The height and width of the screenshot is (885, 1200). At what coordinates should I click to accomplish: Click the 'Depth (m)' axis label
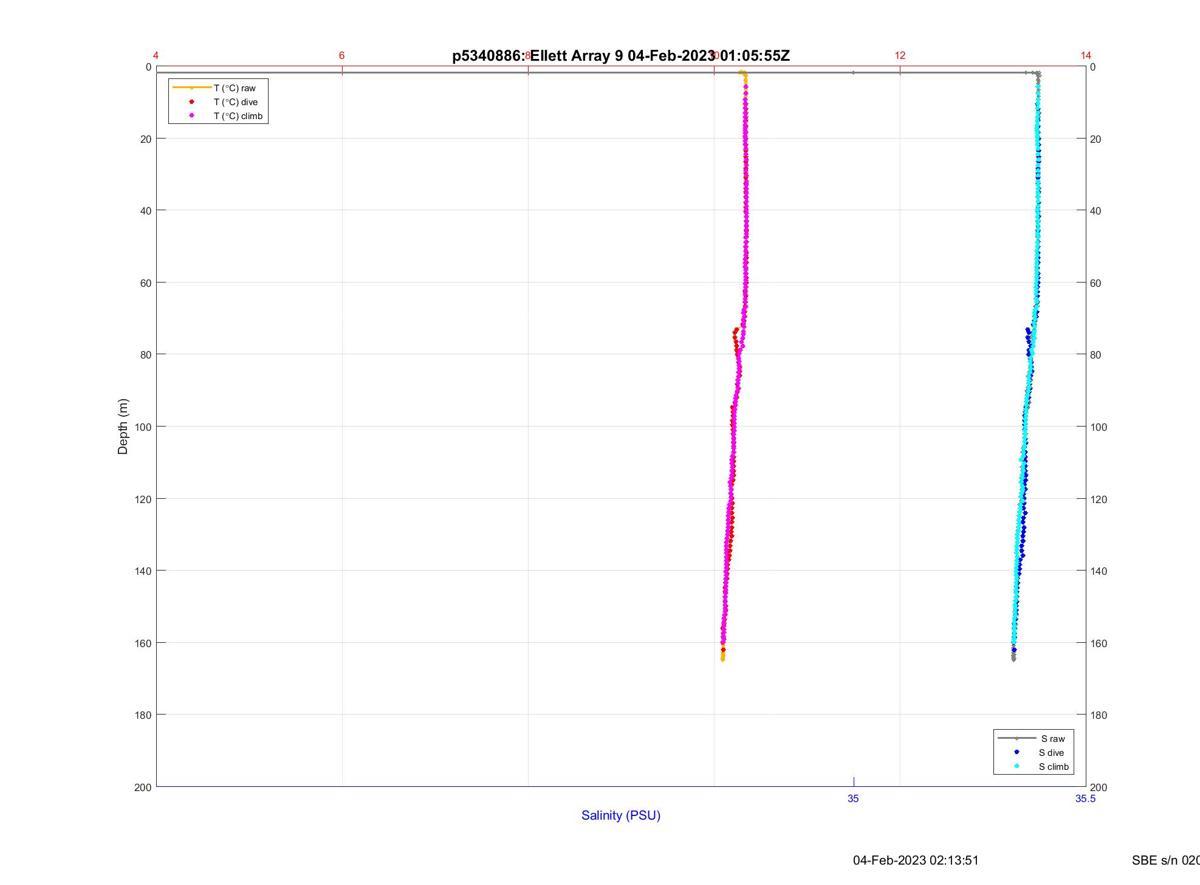point(123,426)
